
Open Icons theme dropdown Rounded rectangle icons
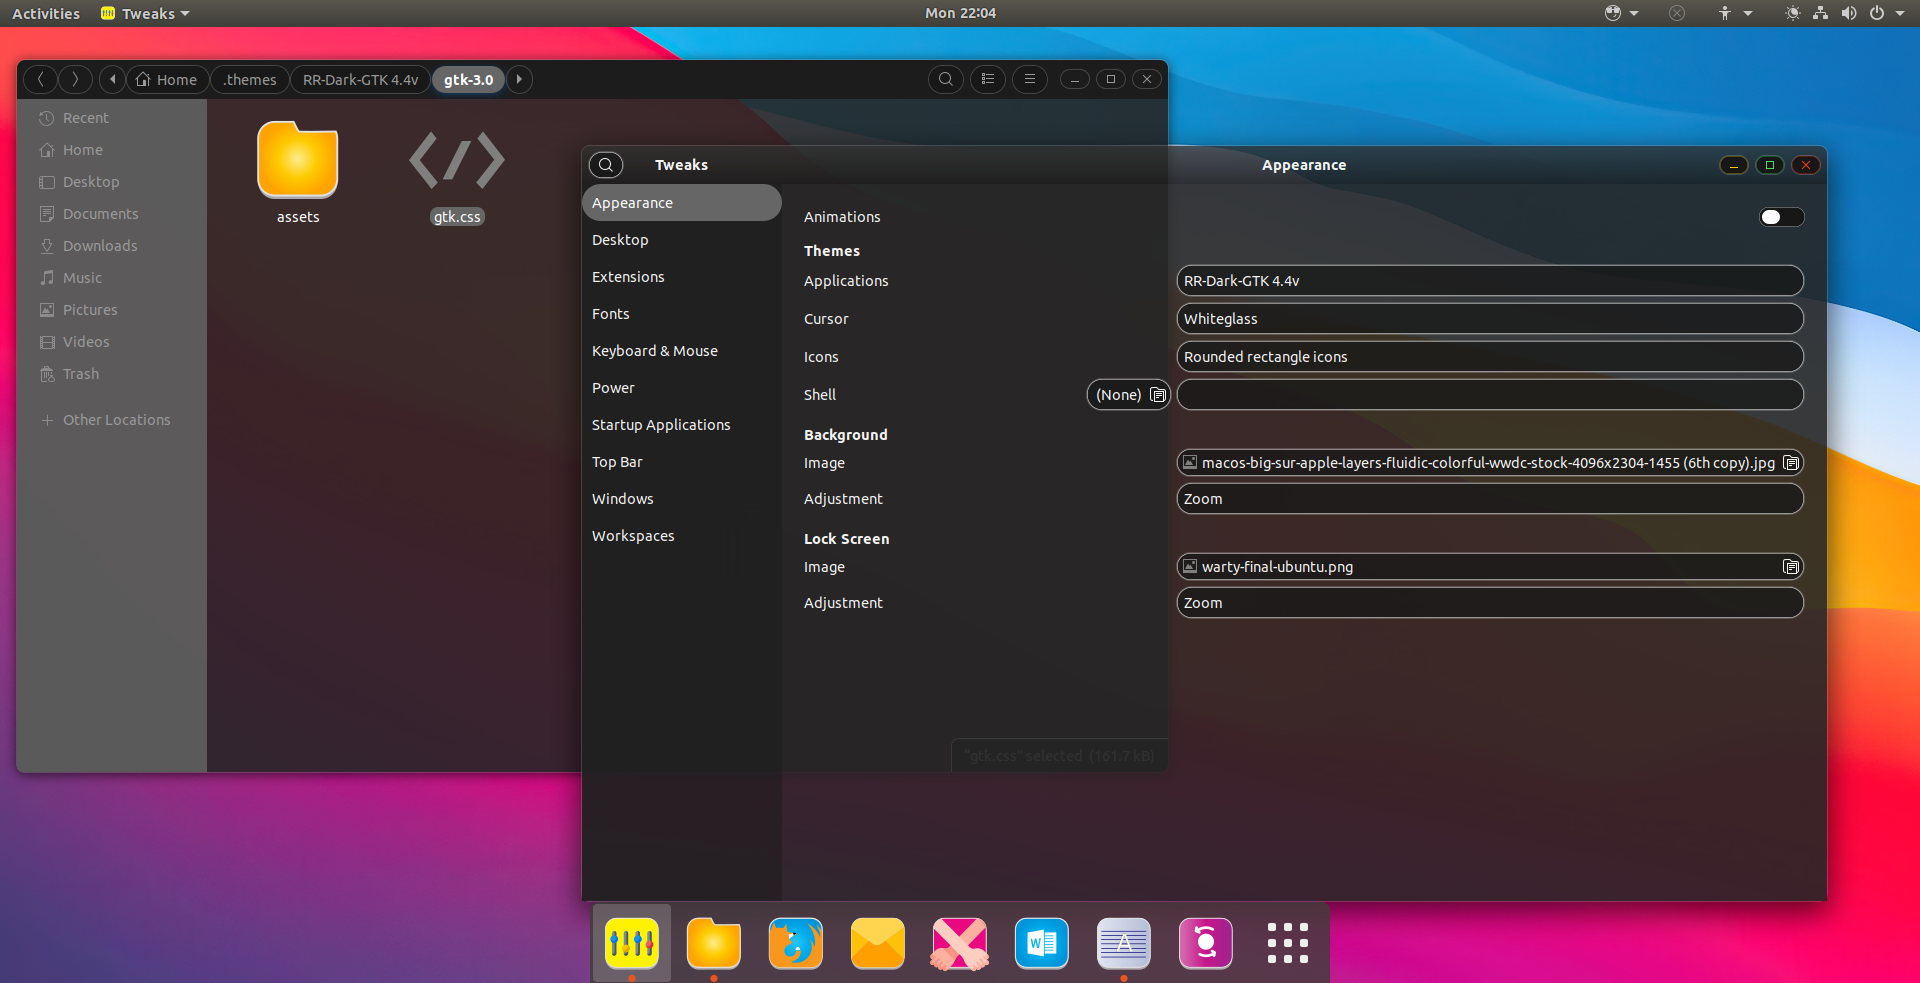pyautogui.click(x=1490, y=357)
